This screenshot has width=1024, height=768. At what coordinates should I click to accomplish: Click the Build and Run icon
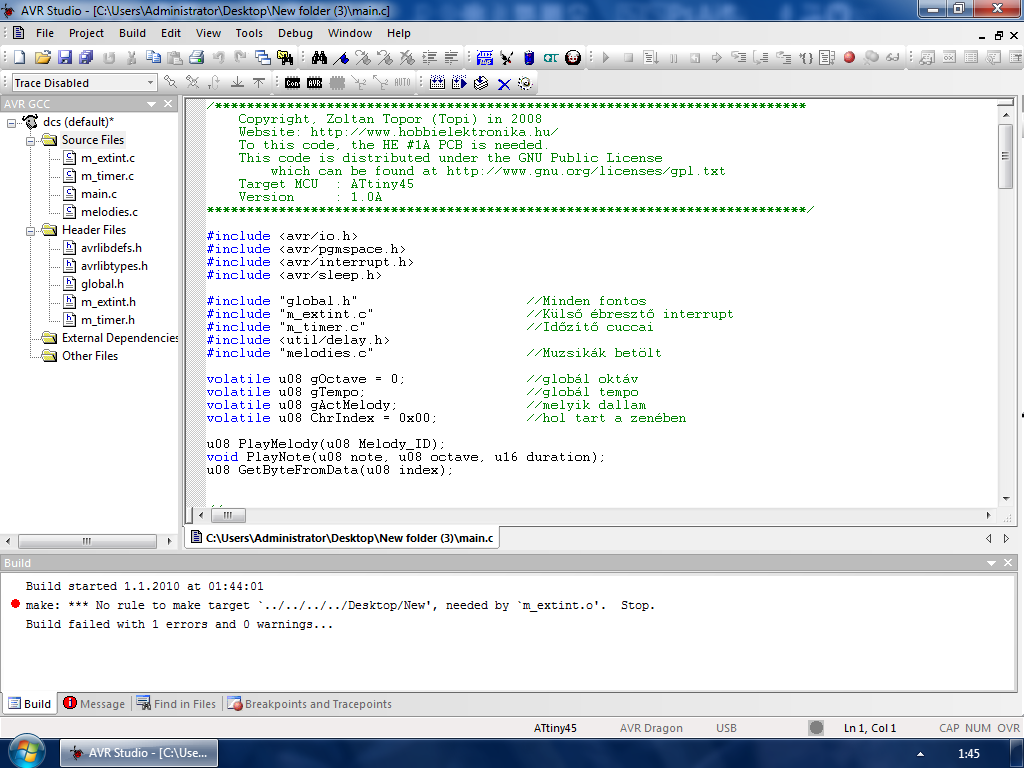pyautogui.click(x=459, y=82)
